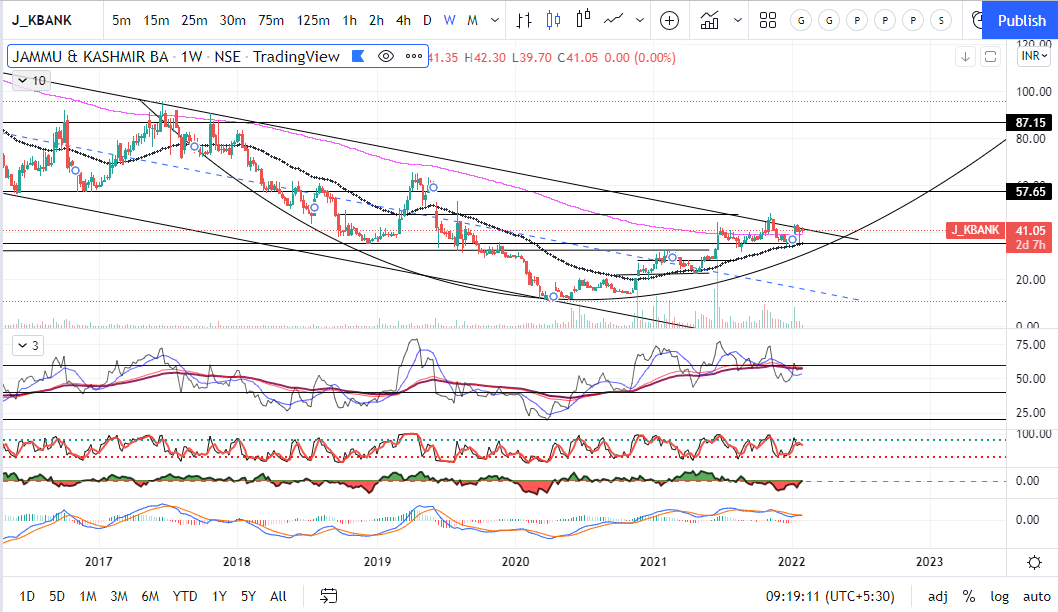This screenshot has width=1058, height=612.
Task: Set date range to YTD
Action: point(184,596)
